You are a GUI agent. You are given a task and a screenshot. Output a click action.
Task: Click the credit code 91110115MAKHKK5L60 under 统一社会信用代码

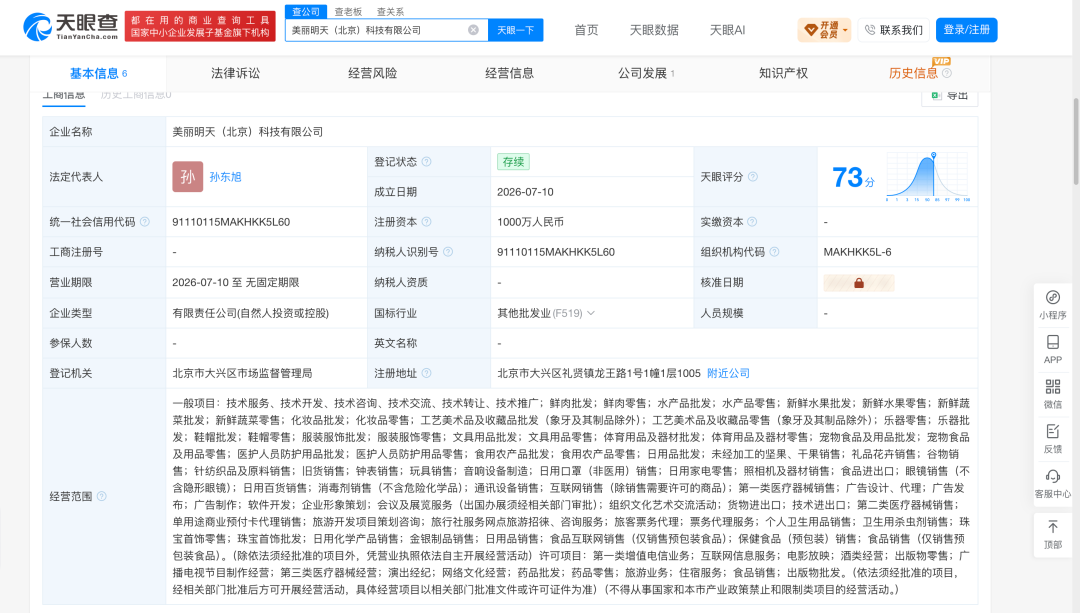tap(231, 222)
